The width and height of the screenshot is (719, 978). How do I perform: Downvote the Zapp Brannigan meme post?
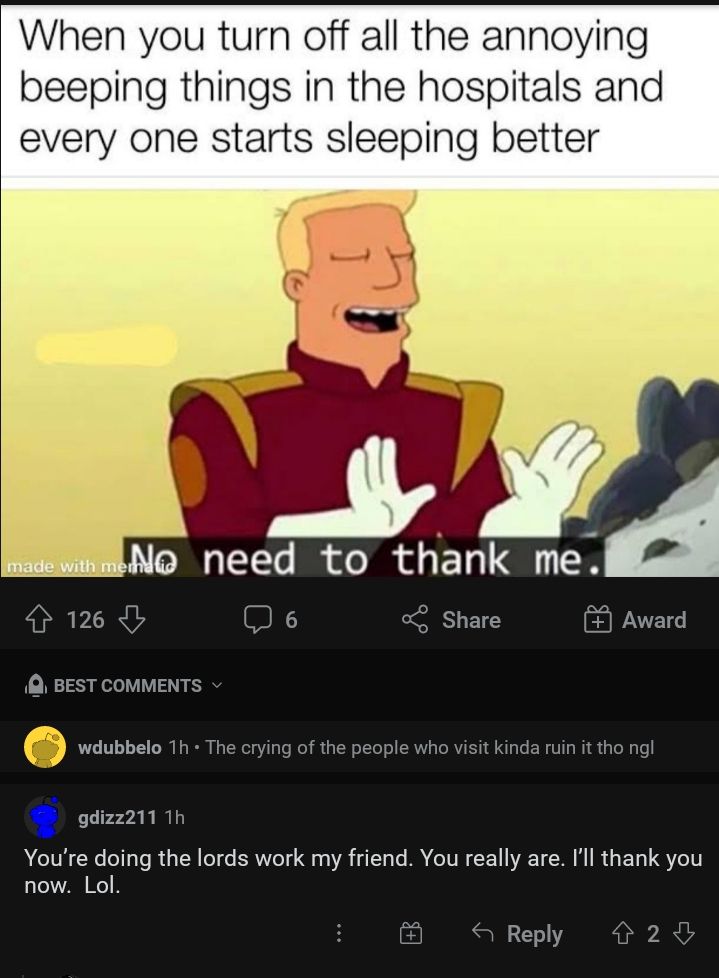132,619
